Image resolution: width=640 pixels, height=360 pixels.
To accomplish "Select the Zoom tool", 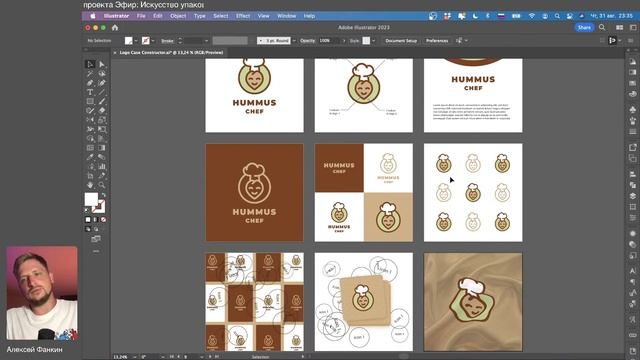I will (102, 185).
